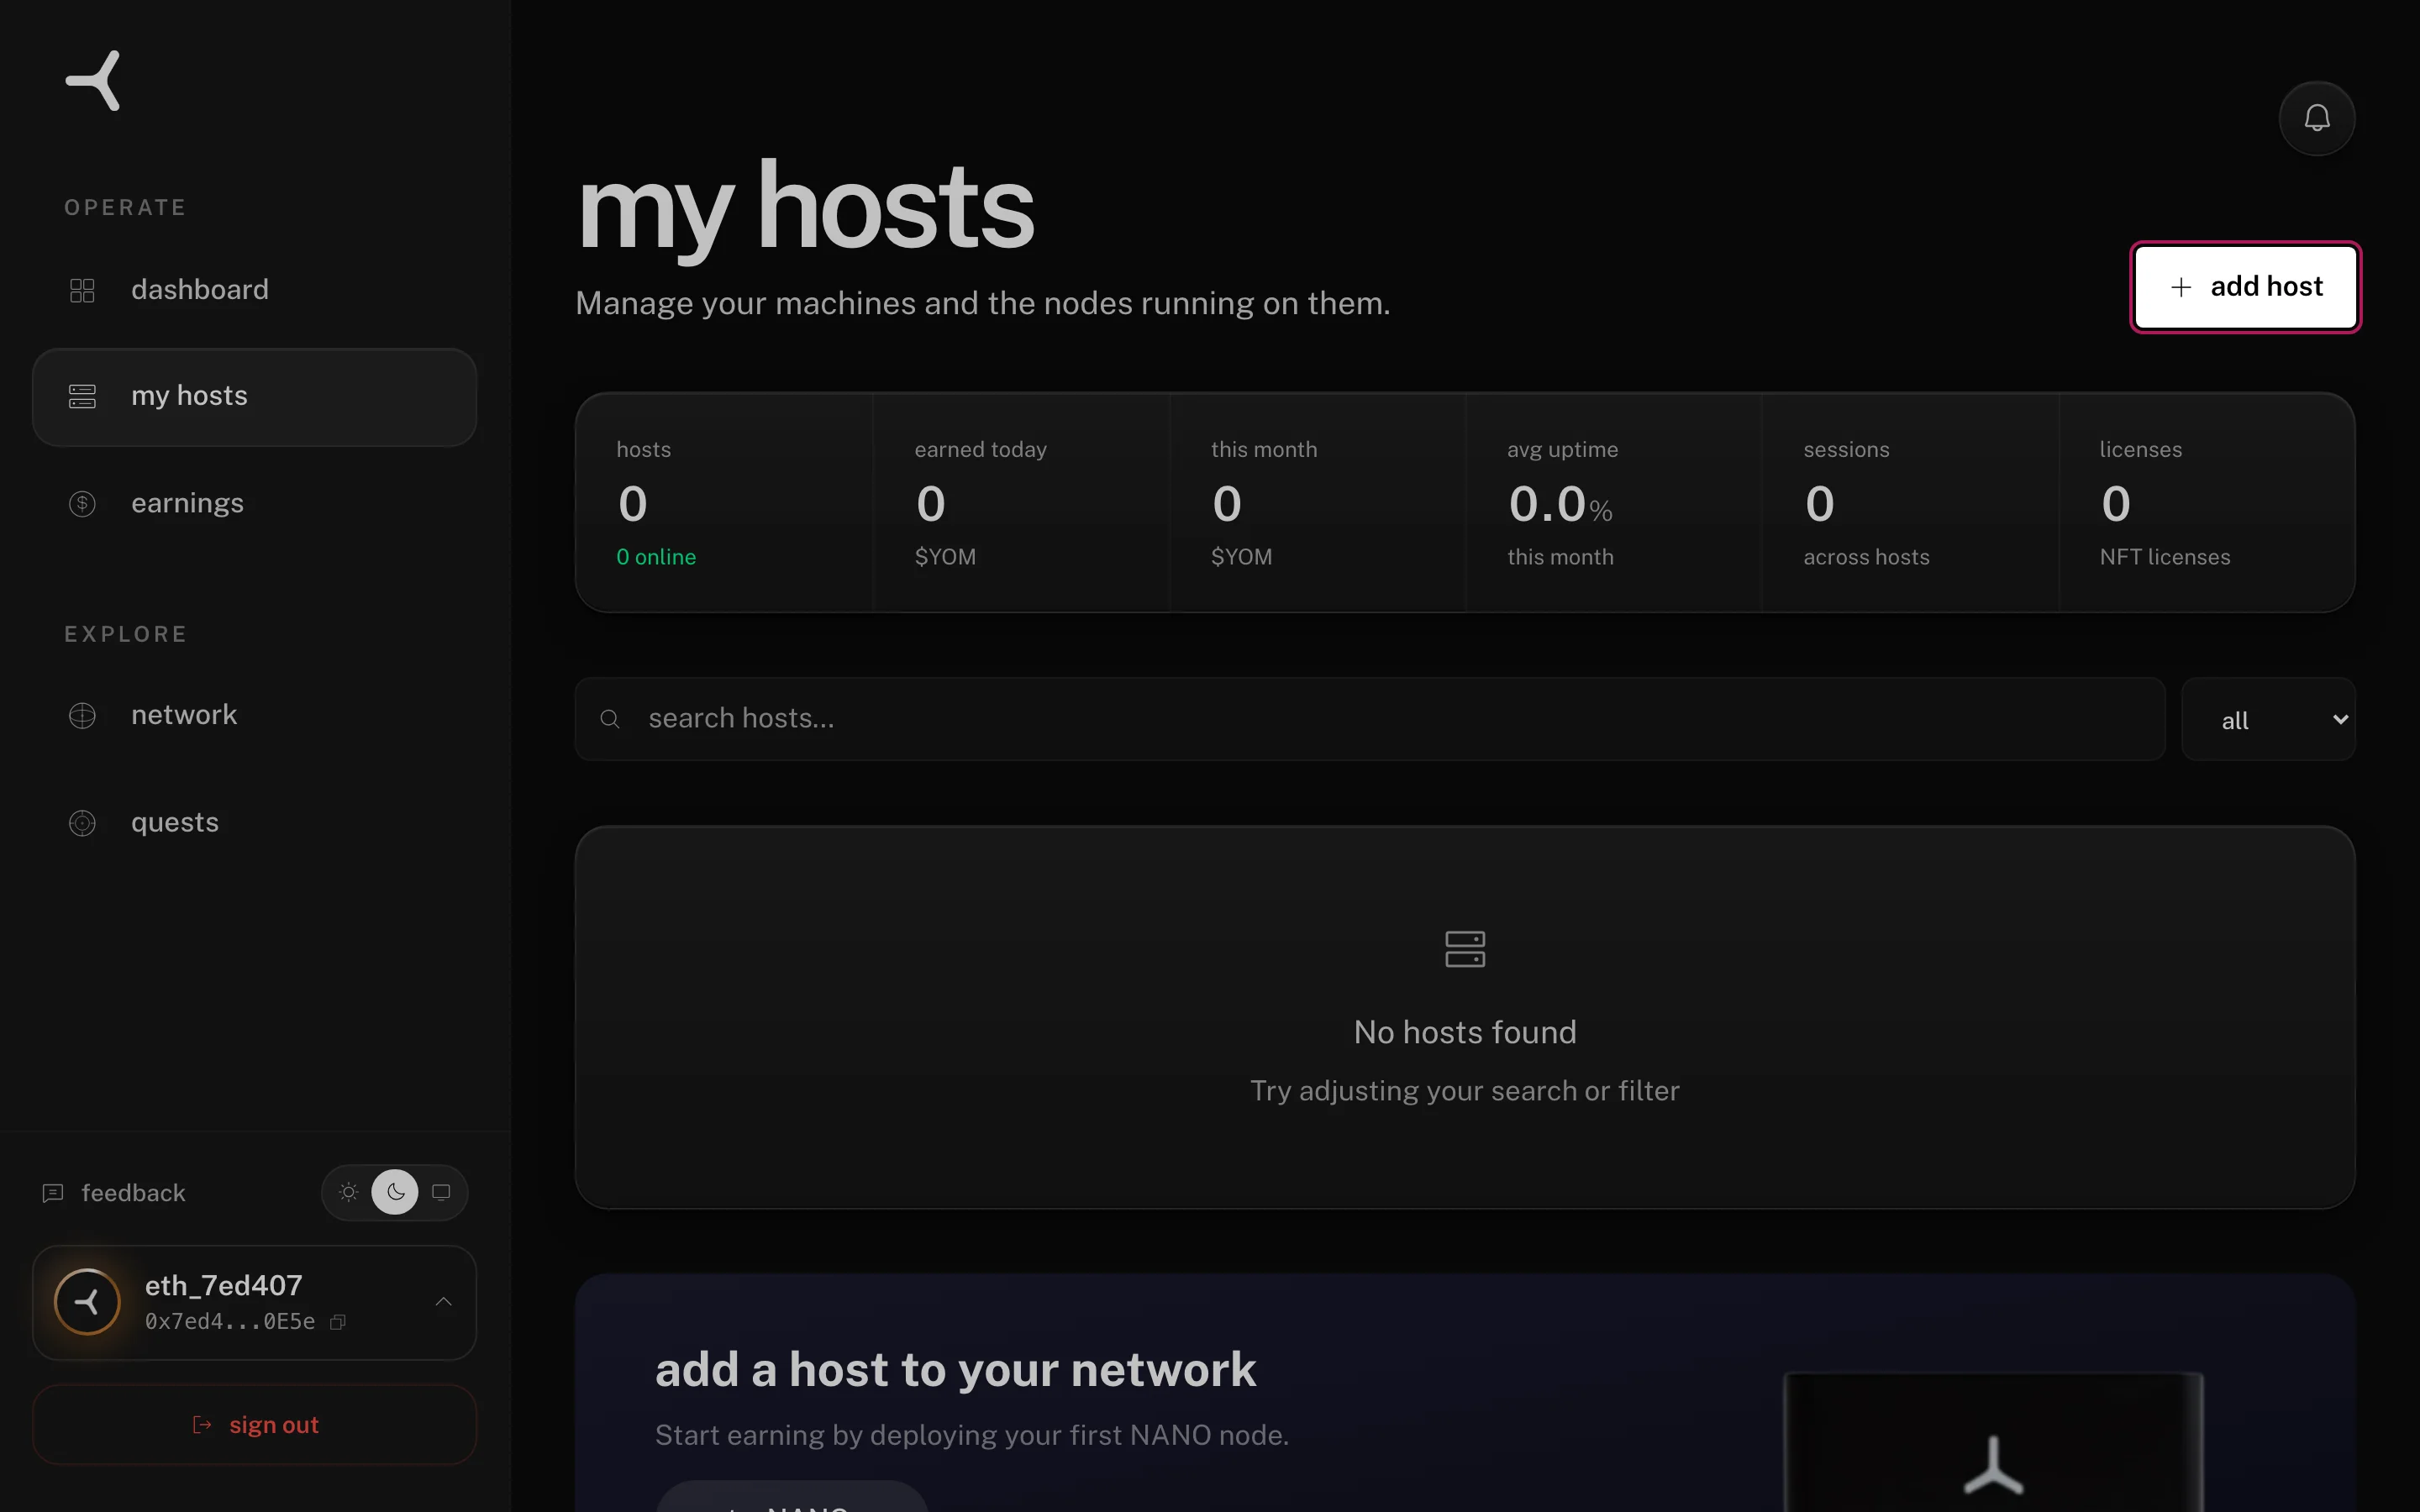Click the add a host to your network heading
2420x1512 pixels.
click(955, 1369)
